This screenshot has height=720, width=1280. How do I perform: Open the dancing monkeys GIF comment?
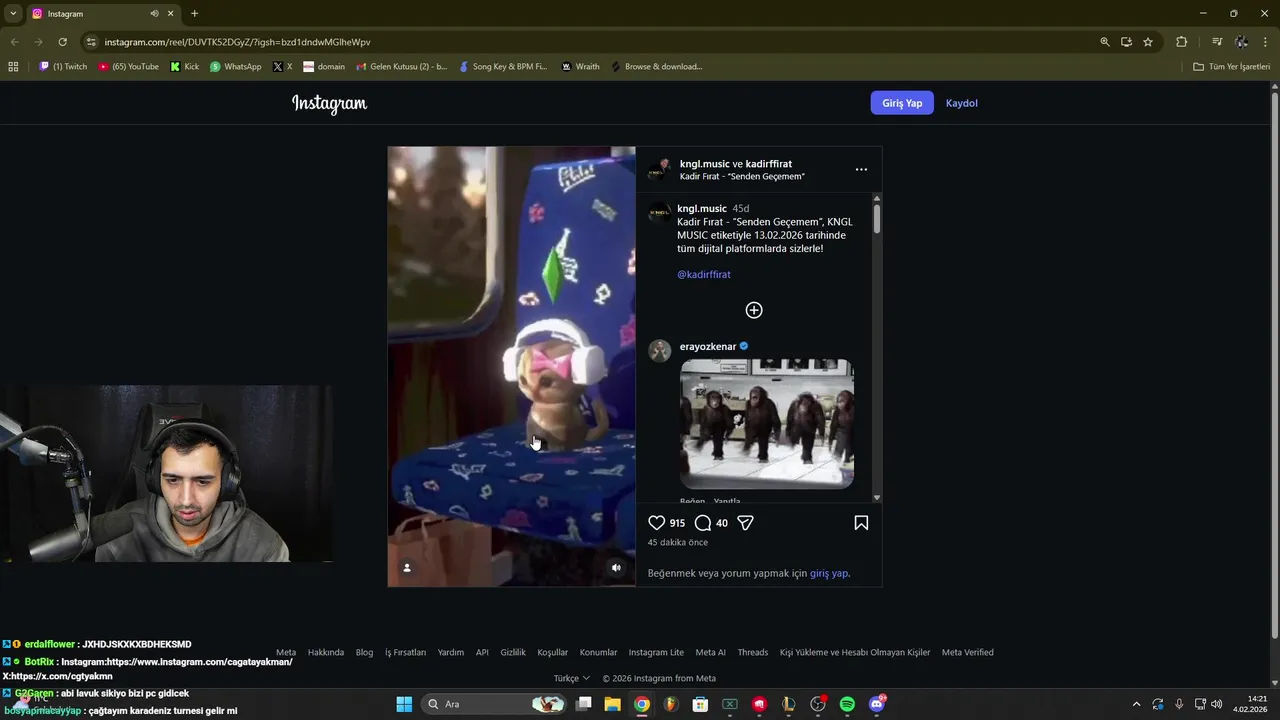[767, 424]
